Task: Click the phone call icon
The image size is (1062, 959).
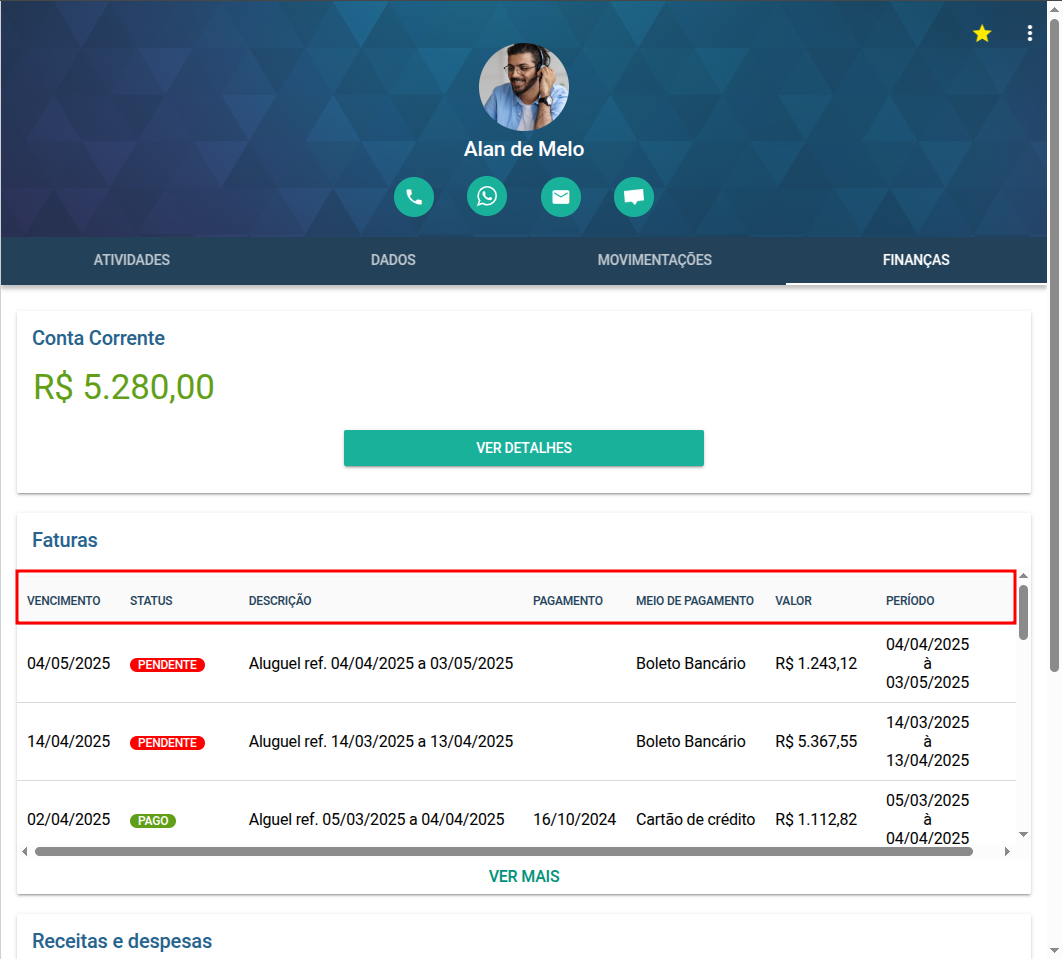Action: (414, 197)
